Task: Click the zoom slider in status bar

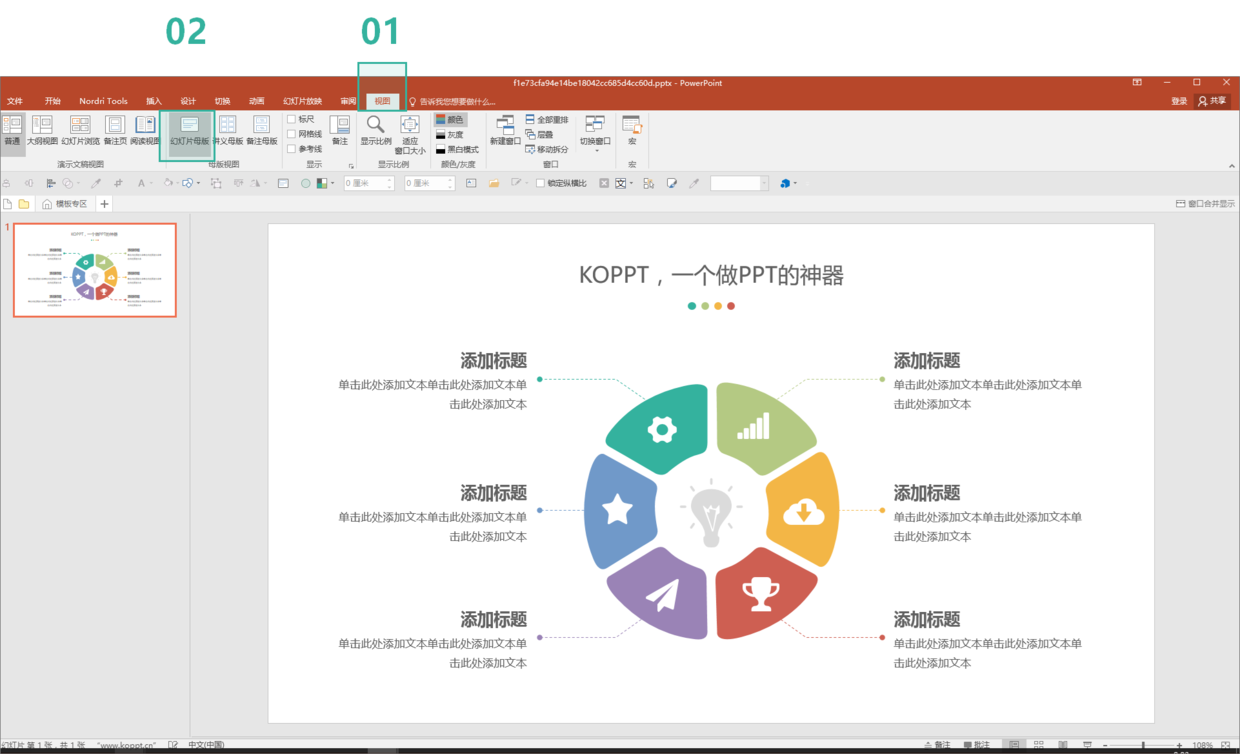Action: (x=1143, y=746)
